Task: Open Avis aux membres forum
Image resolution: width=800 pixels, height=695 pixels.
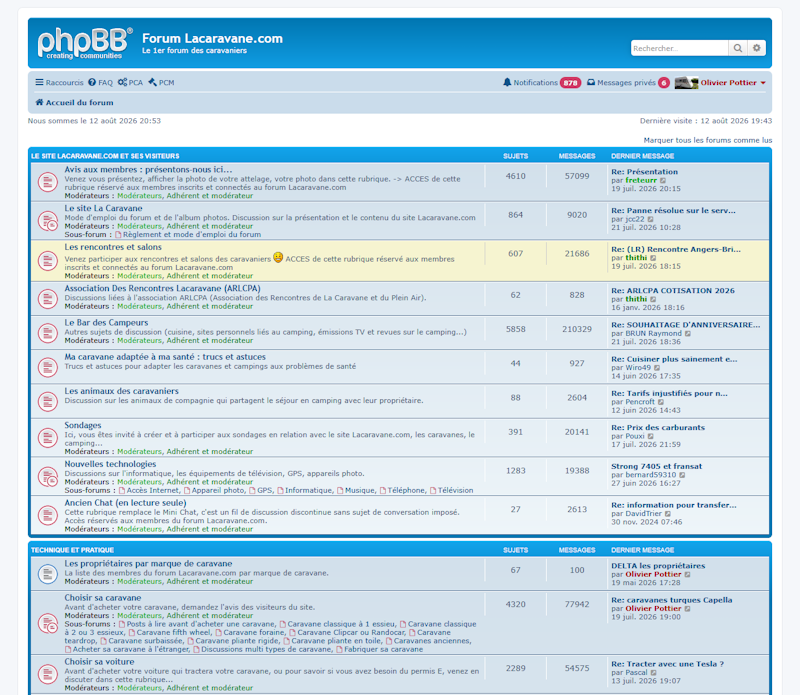Action: coord(148,169)
